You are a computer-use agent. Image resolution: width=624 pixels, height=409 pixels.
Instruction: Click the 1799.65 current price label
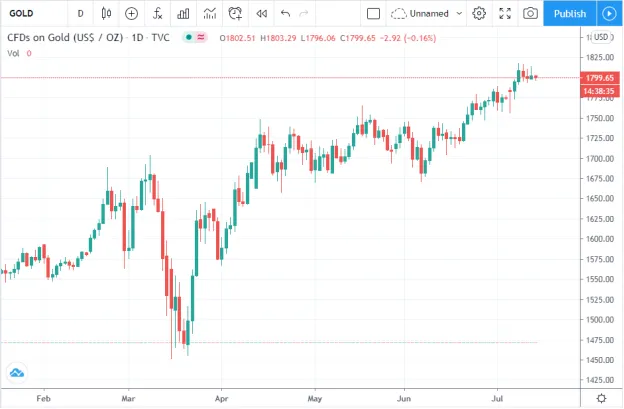600,78
